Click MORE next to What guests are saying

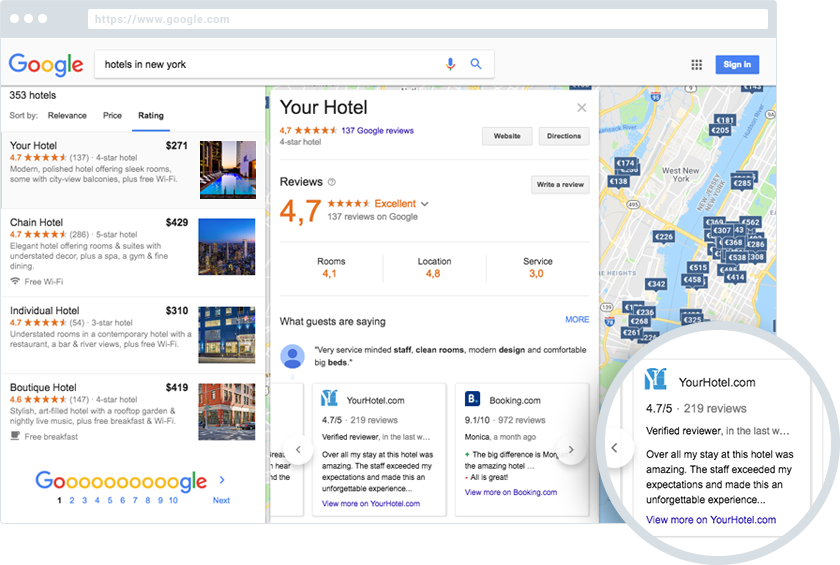(577, 320)
